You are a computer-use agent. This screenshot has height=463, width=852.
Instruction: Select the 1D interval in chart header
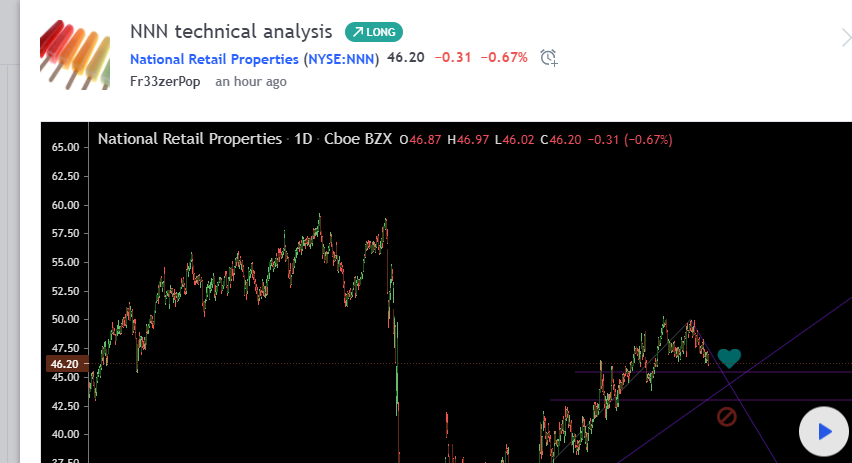[303, 139]
